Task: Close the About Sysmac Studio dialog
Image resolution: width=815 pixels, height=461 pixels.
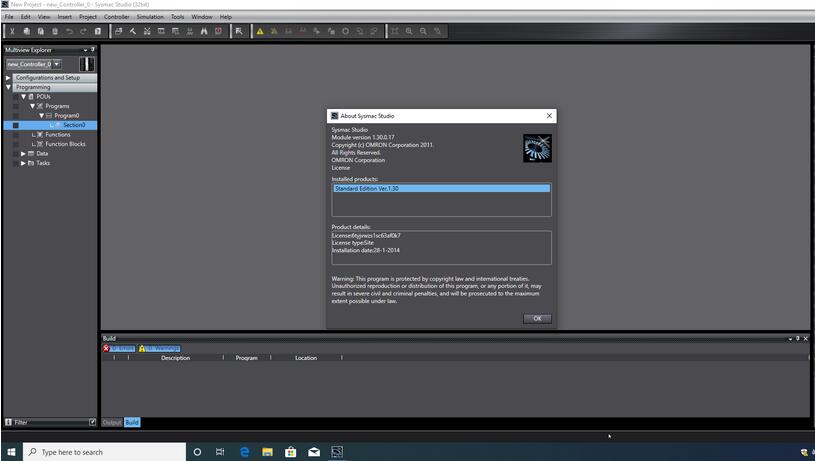Action: 549,115
